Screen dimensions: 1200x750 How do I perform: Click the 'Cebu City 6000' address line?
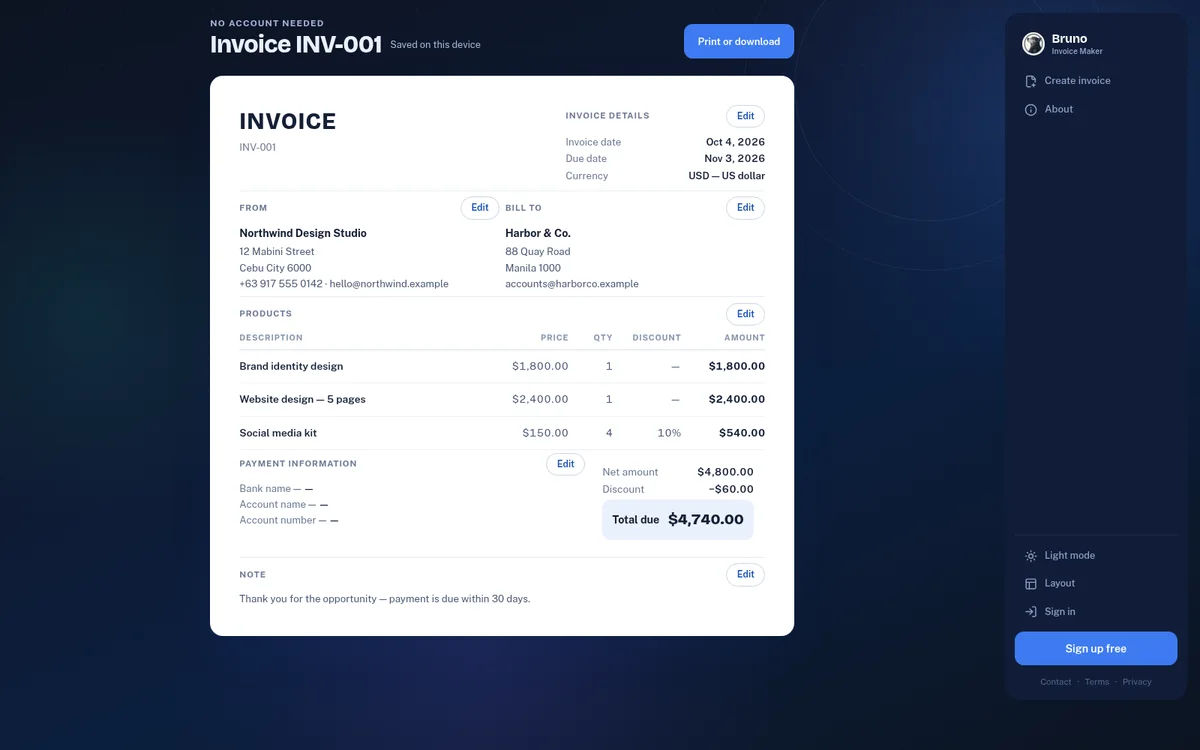(275, 268)
